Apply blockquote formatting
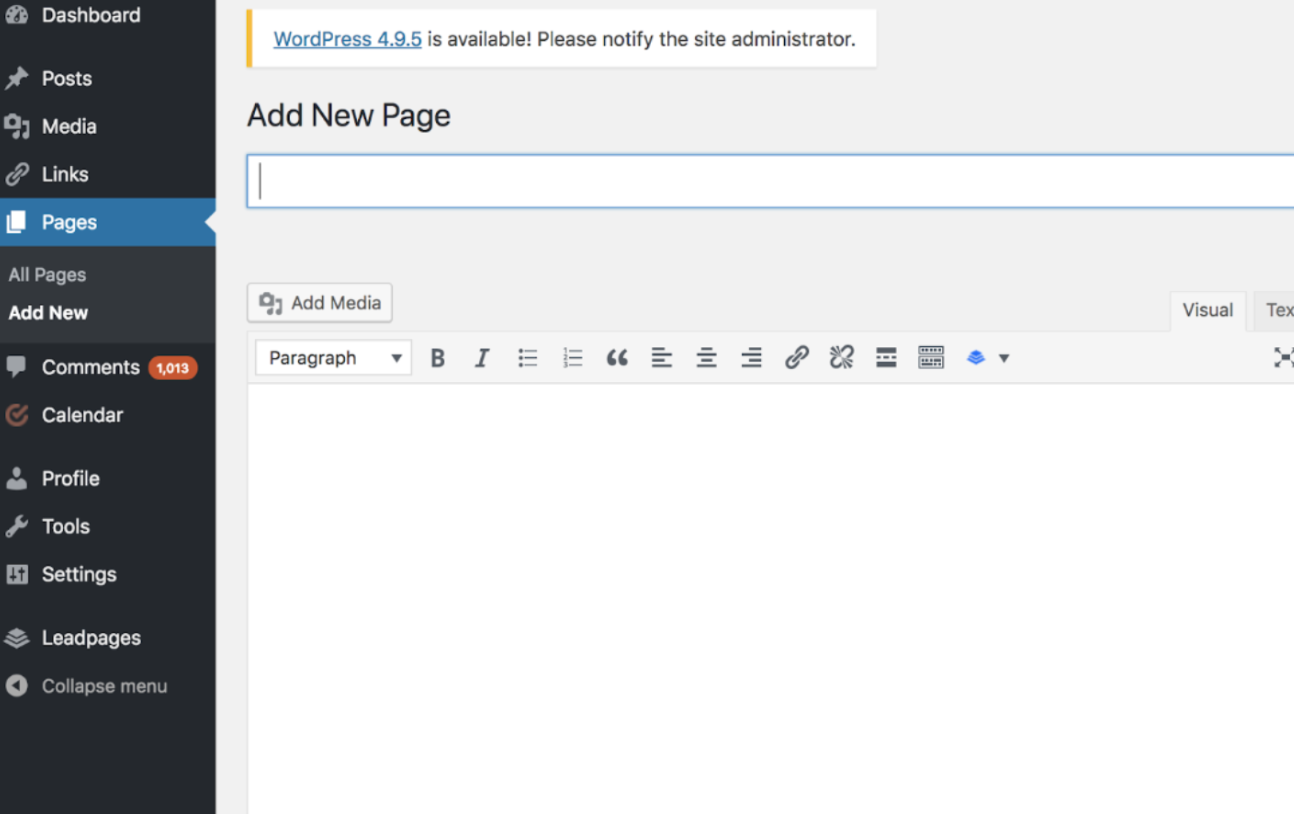Screen dimensions: 1294x814 pos(617,358)
